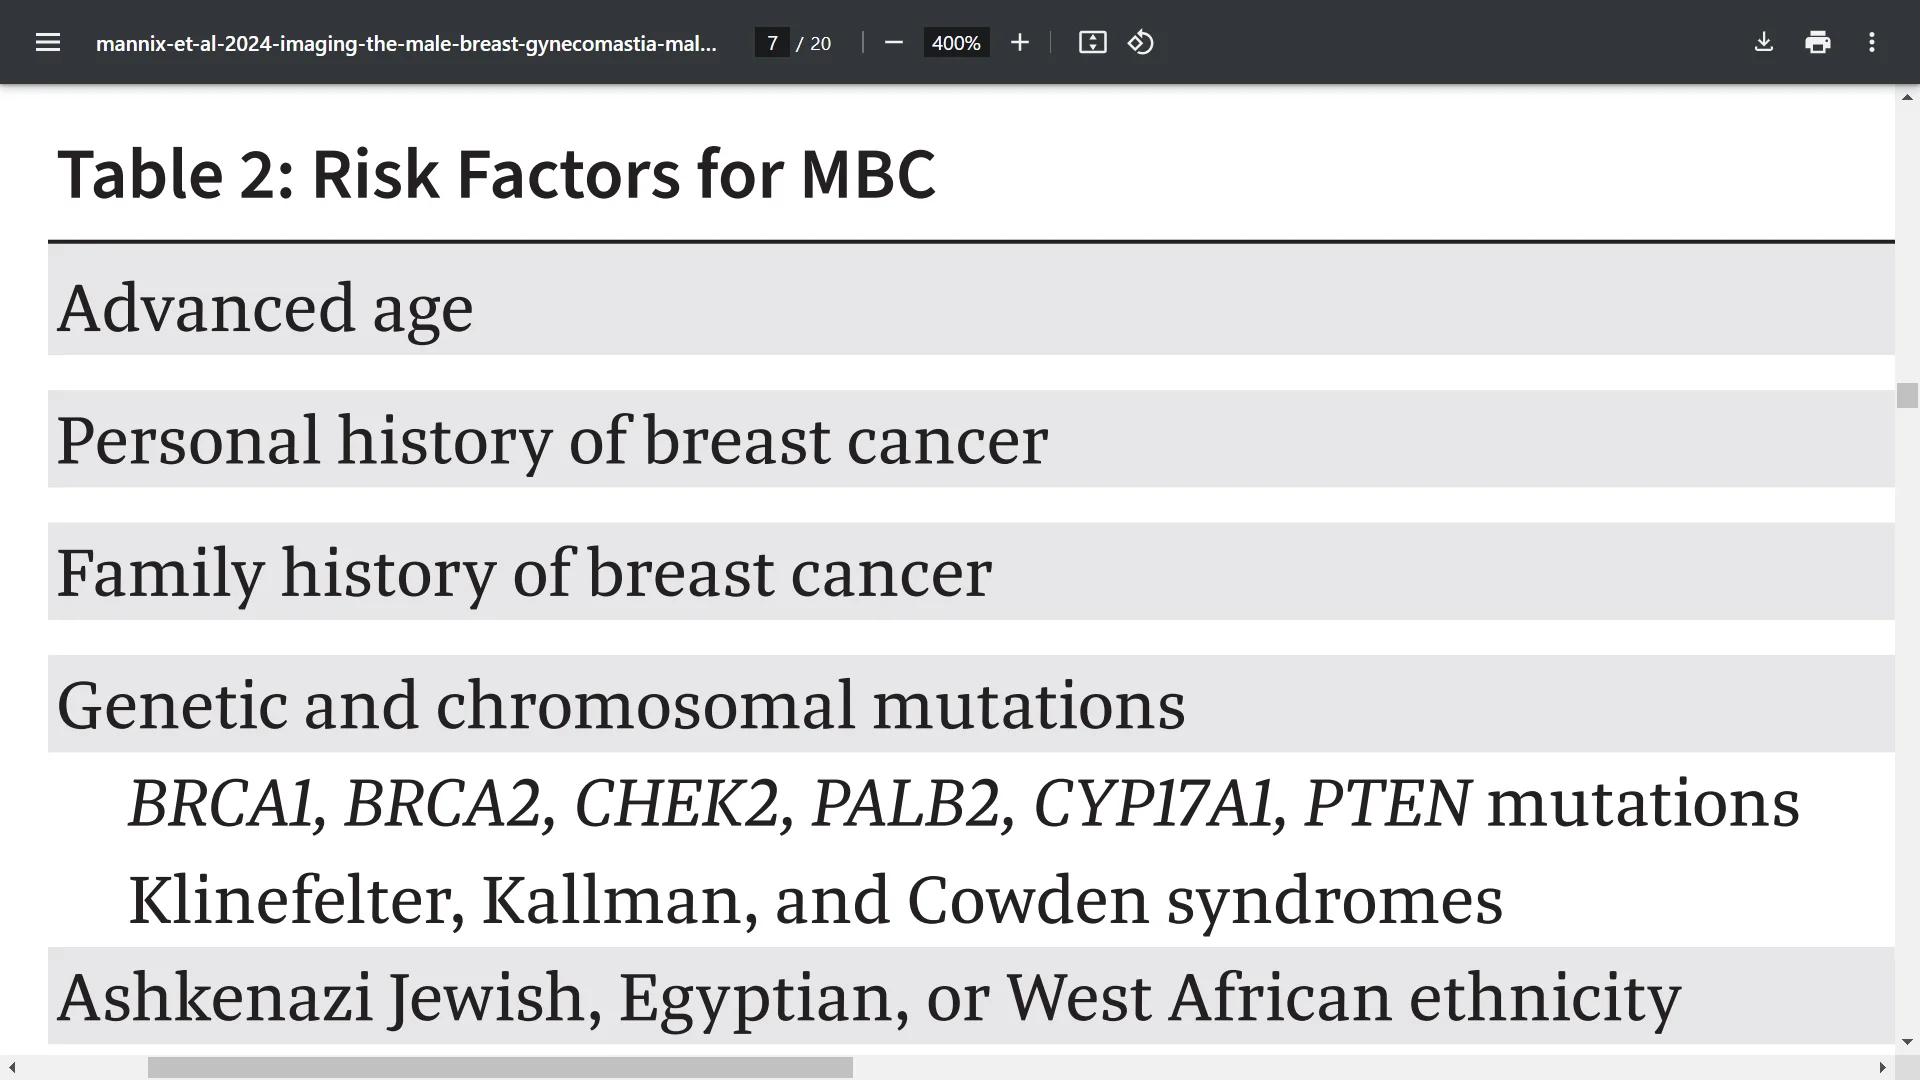Click the Advanced age table row
Viewport: 1920px width, 1080px height.
point(971,306)
